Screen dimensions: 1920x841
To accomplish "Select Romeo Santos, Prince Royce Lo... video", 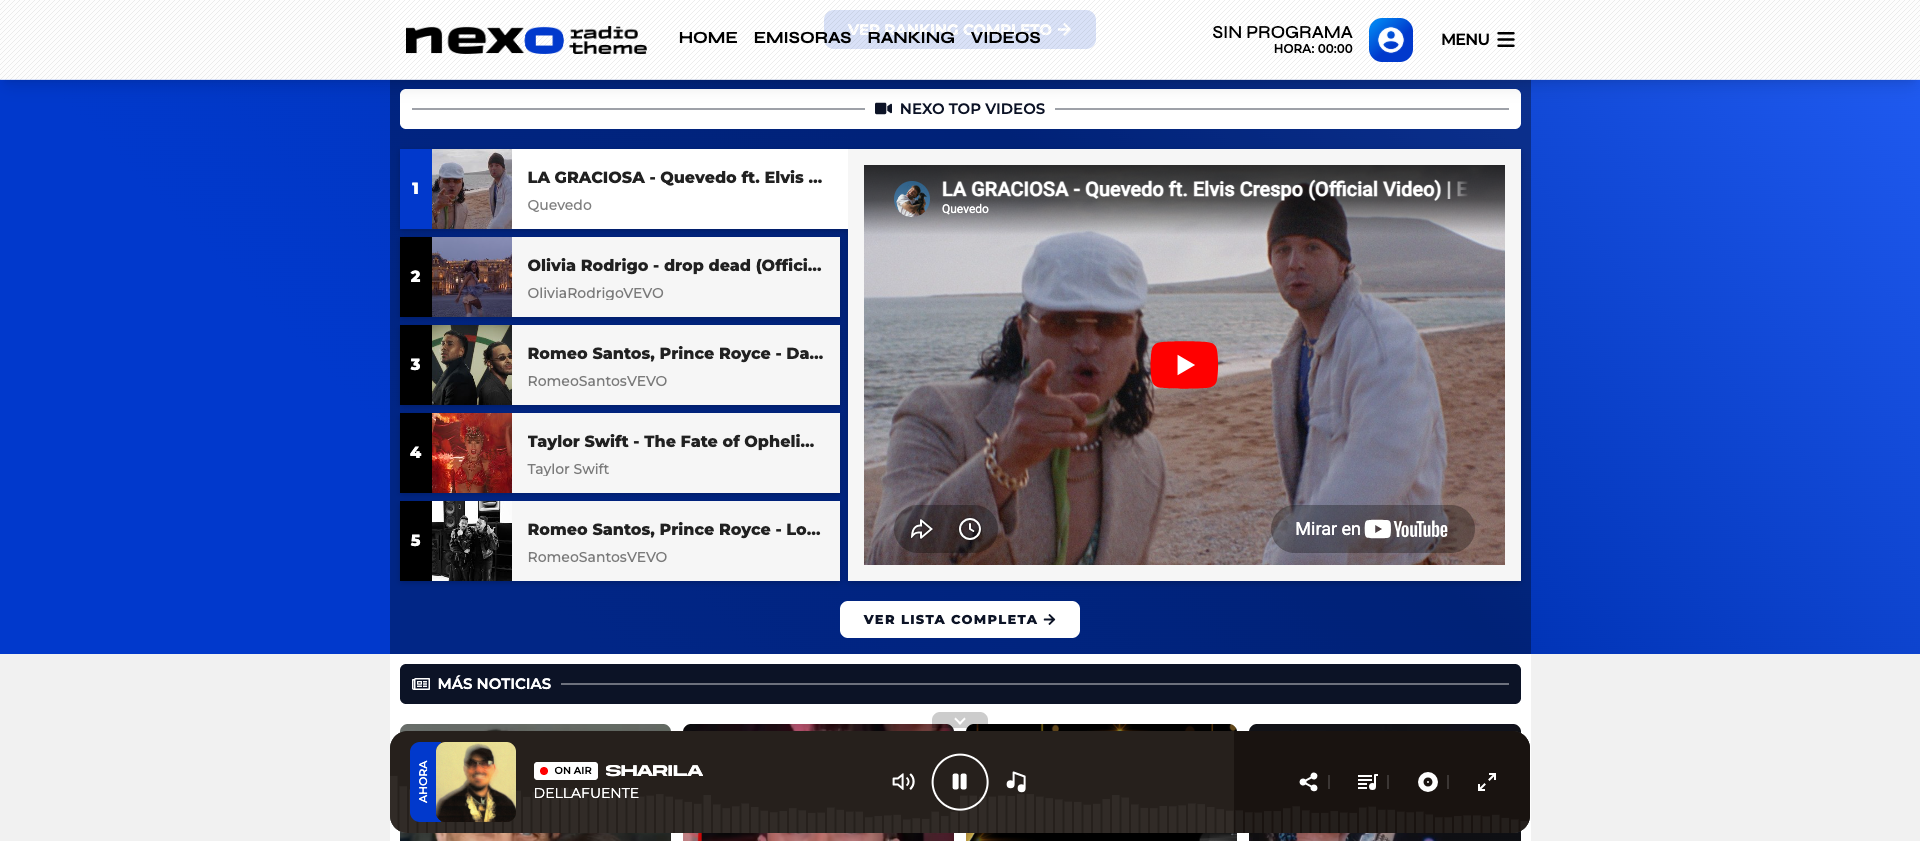I will tap(620, 541).
